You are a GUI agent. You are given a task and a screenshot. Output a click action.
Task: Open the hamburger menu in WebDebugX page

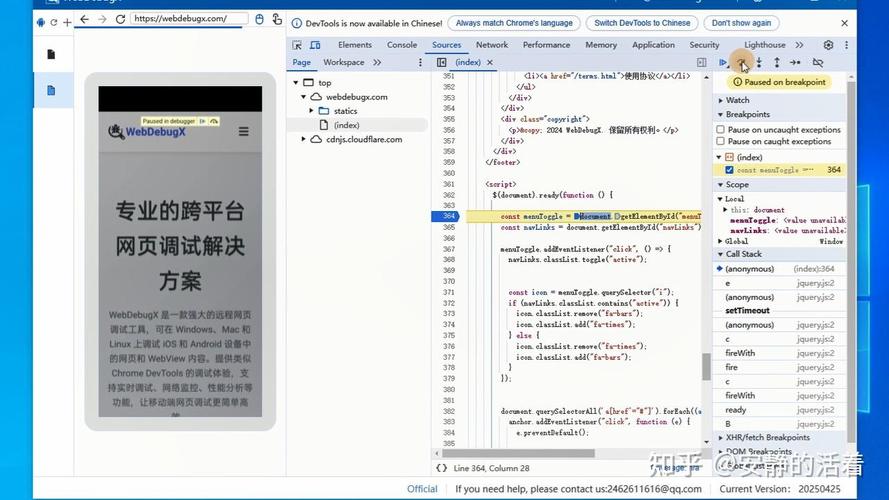pos(244,132)
